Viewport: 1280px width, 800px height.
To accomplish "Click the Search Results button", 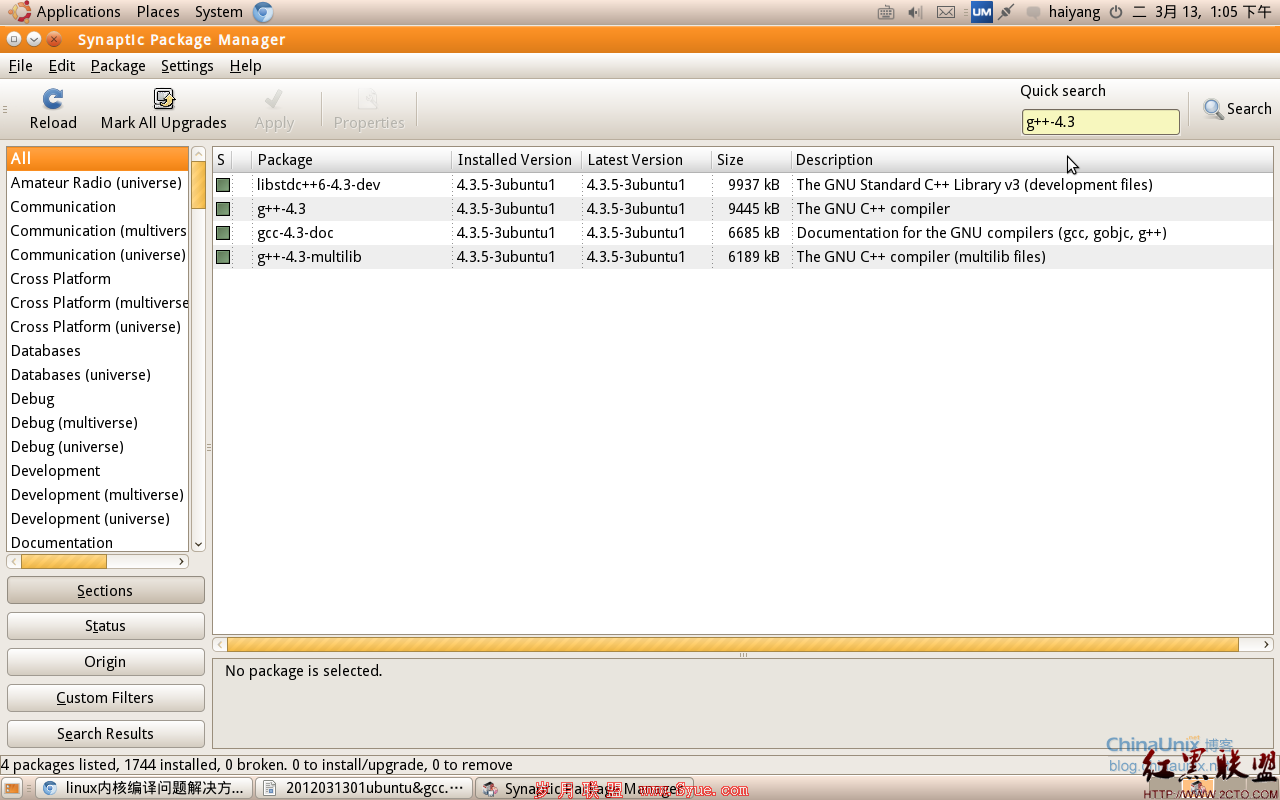I will pyautogui.click(x=105, y=734).
